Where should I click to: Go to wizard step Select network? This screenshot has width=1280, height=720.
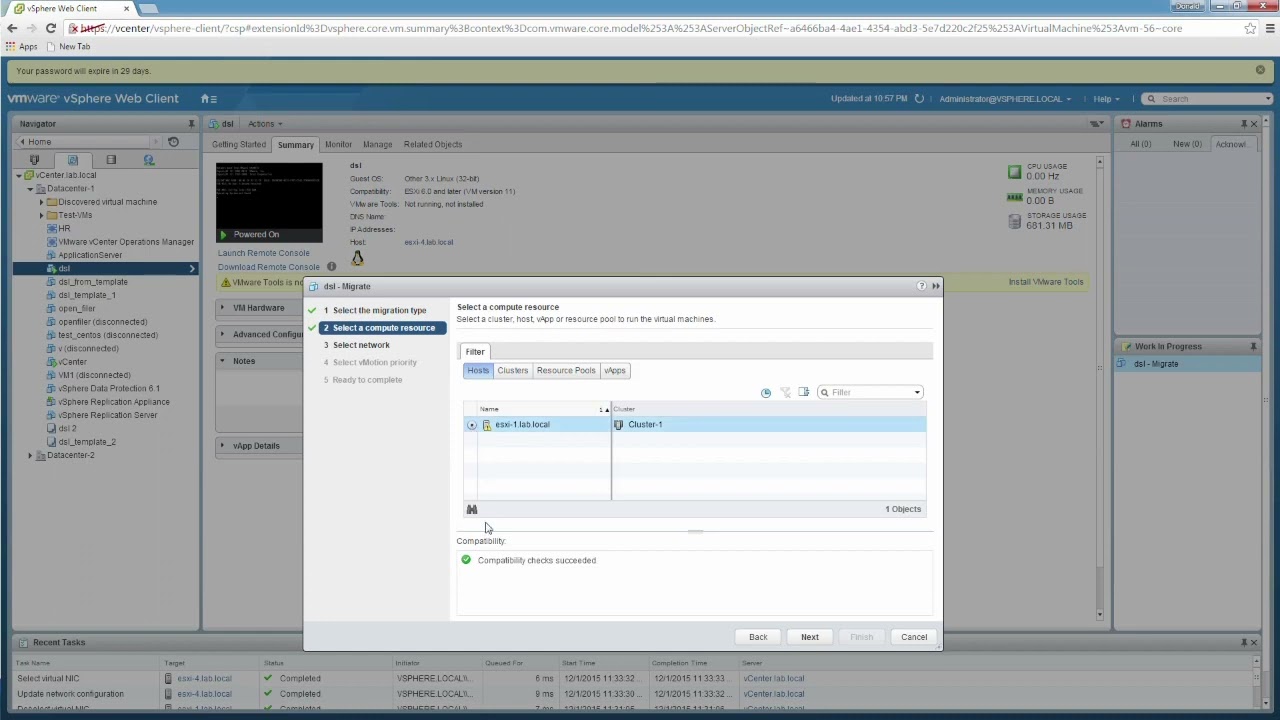[x=361, y=345]
